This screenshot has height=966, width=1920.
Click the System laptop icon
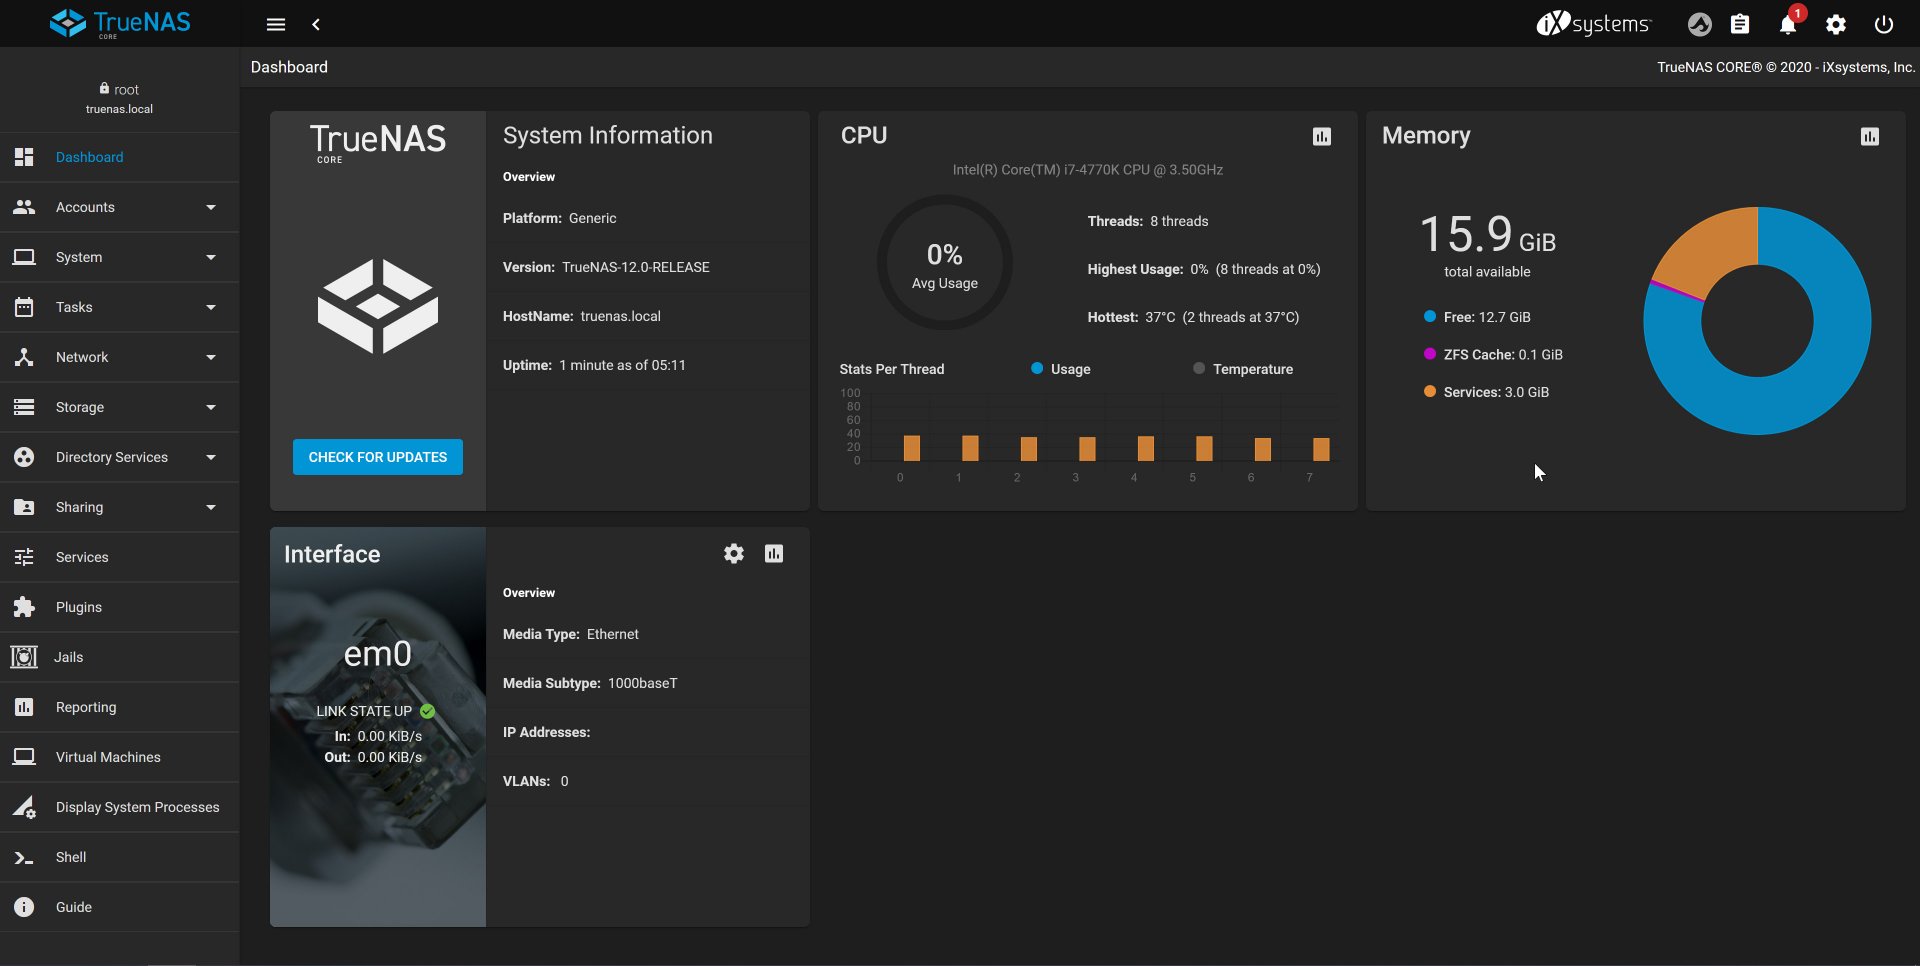pos(24,257)
